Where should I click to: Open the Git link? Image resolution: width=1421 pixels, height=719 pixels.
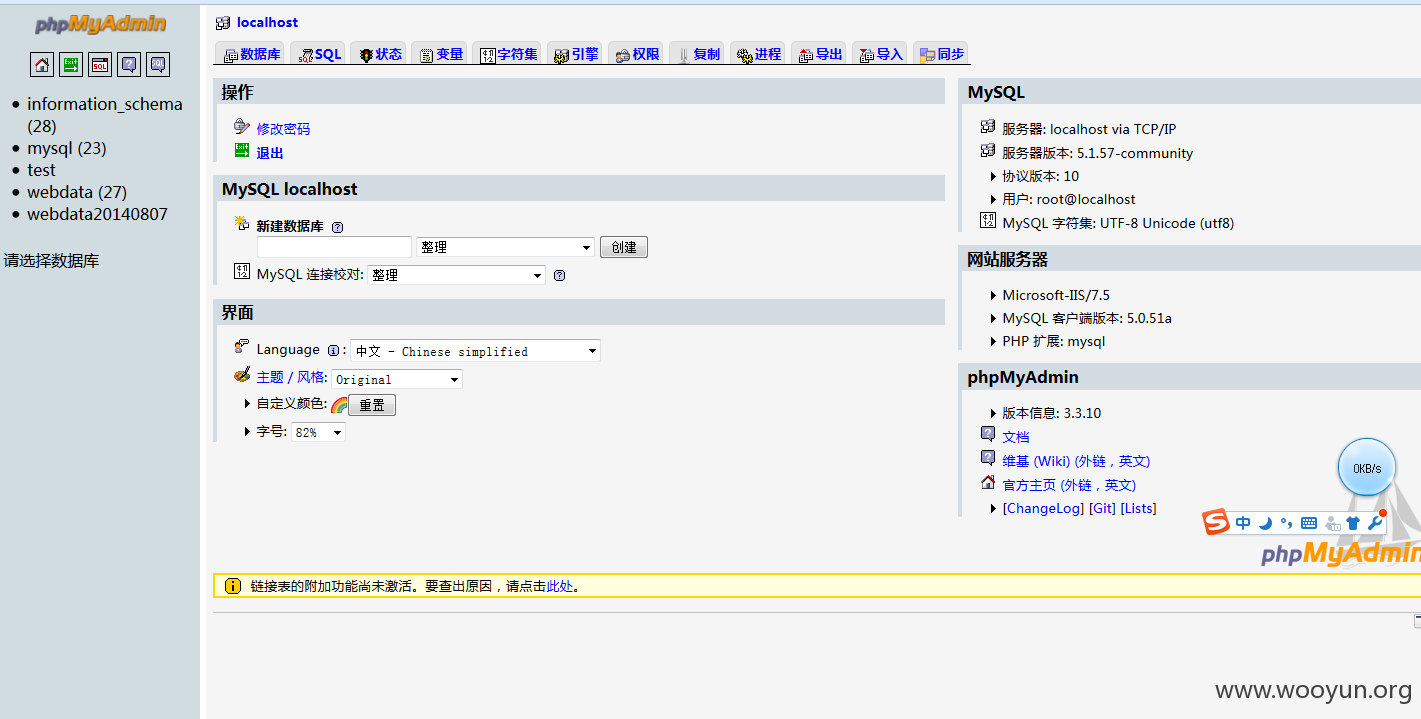click(x=1102, y=508)
